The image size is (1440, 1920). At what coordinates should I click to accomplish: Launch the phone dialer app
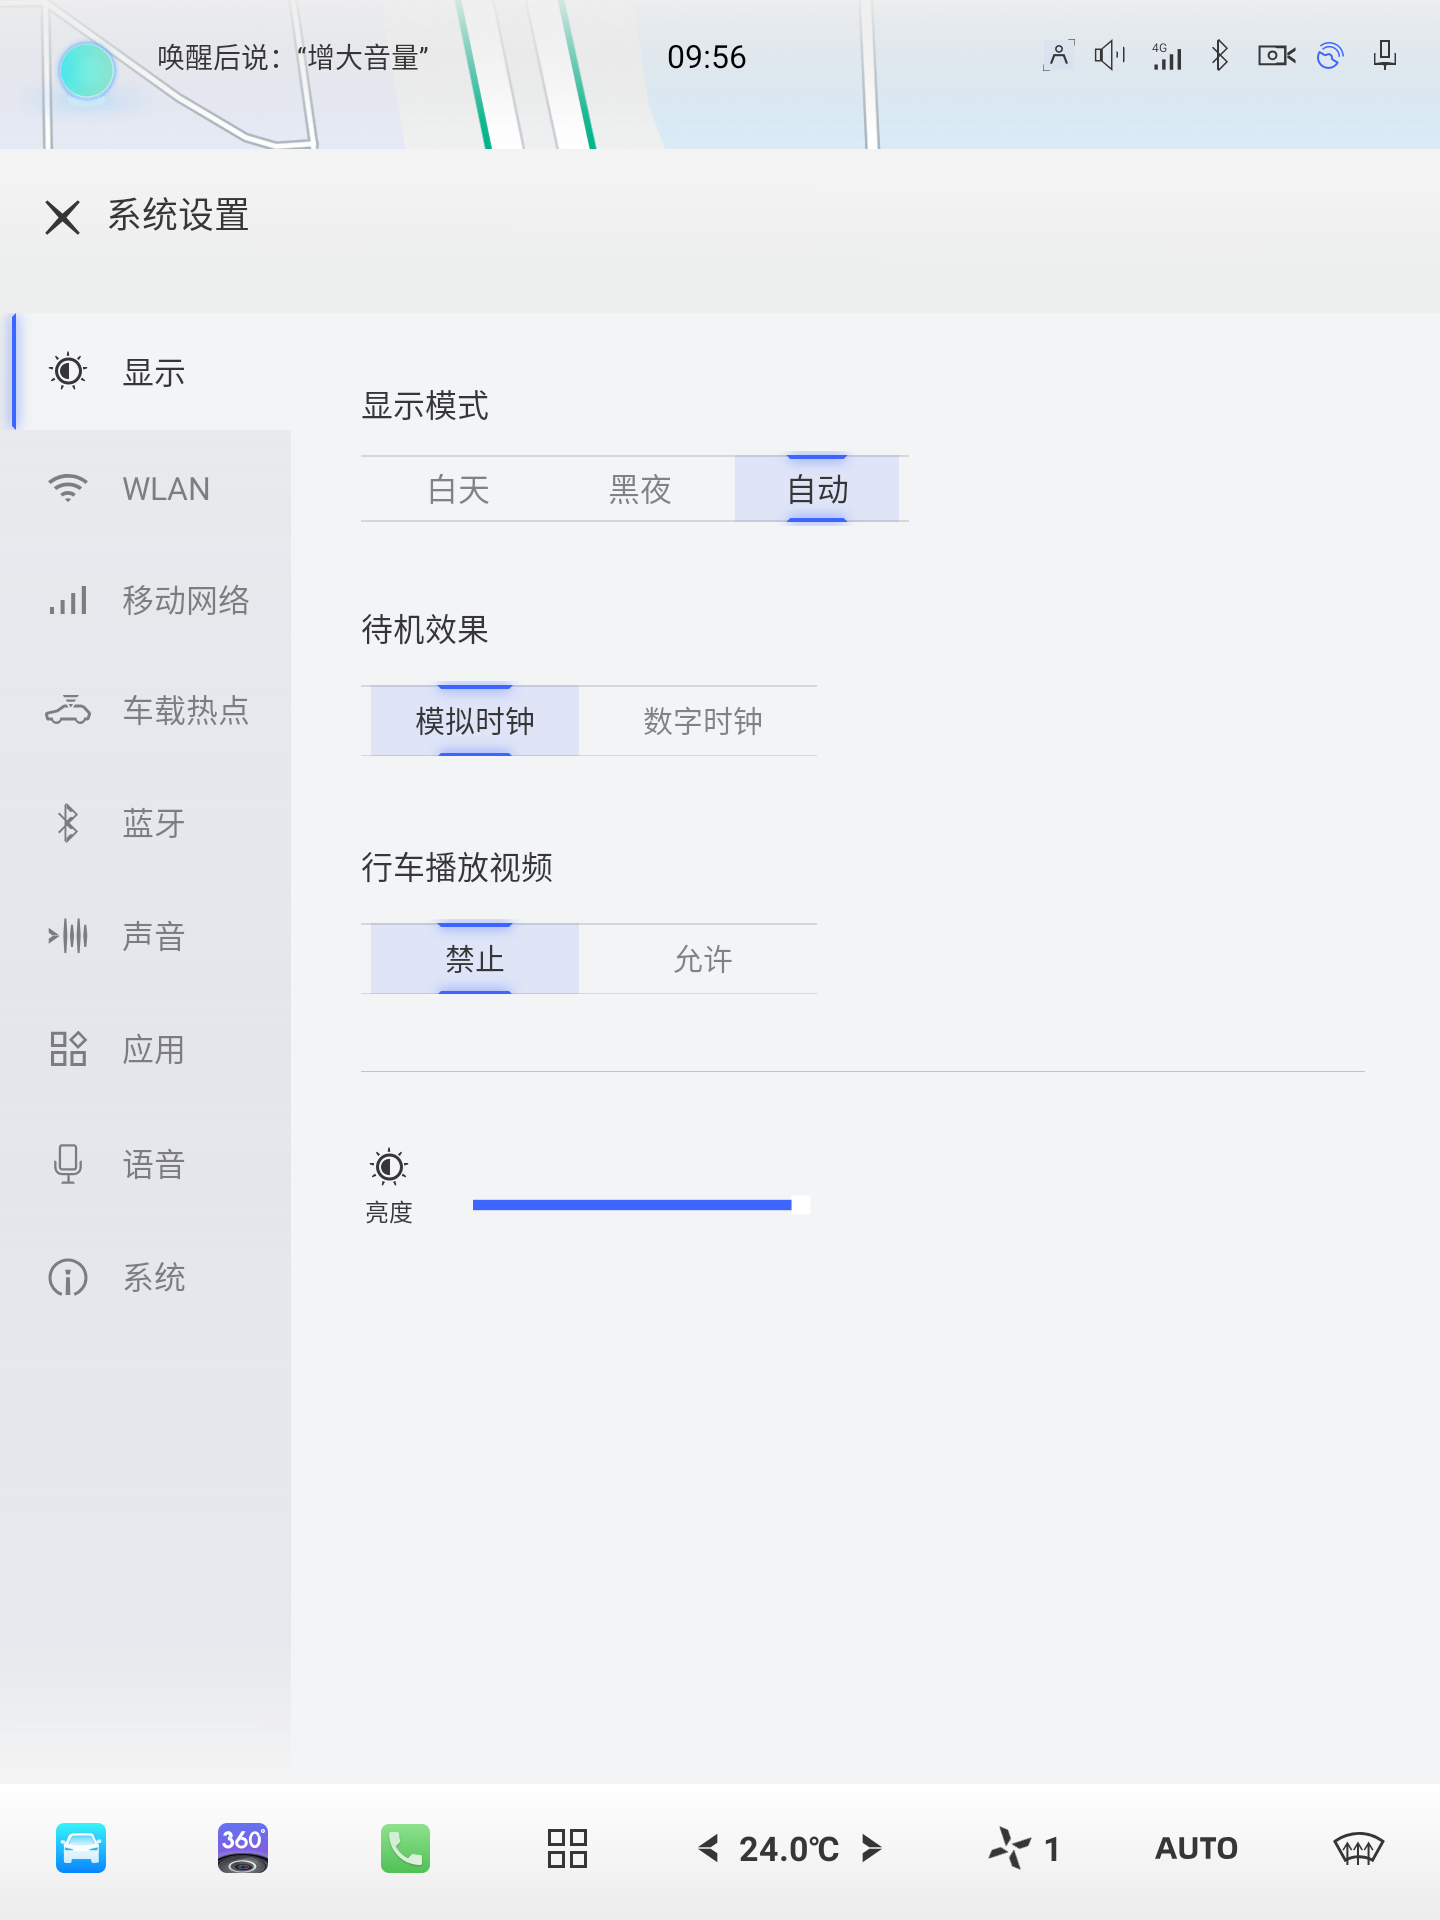tap(405, 1848)
